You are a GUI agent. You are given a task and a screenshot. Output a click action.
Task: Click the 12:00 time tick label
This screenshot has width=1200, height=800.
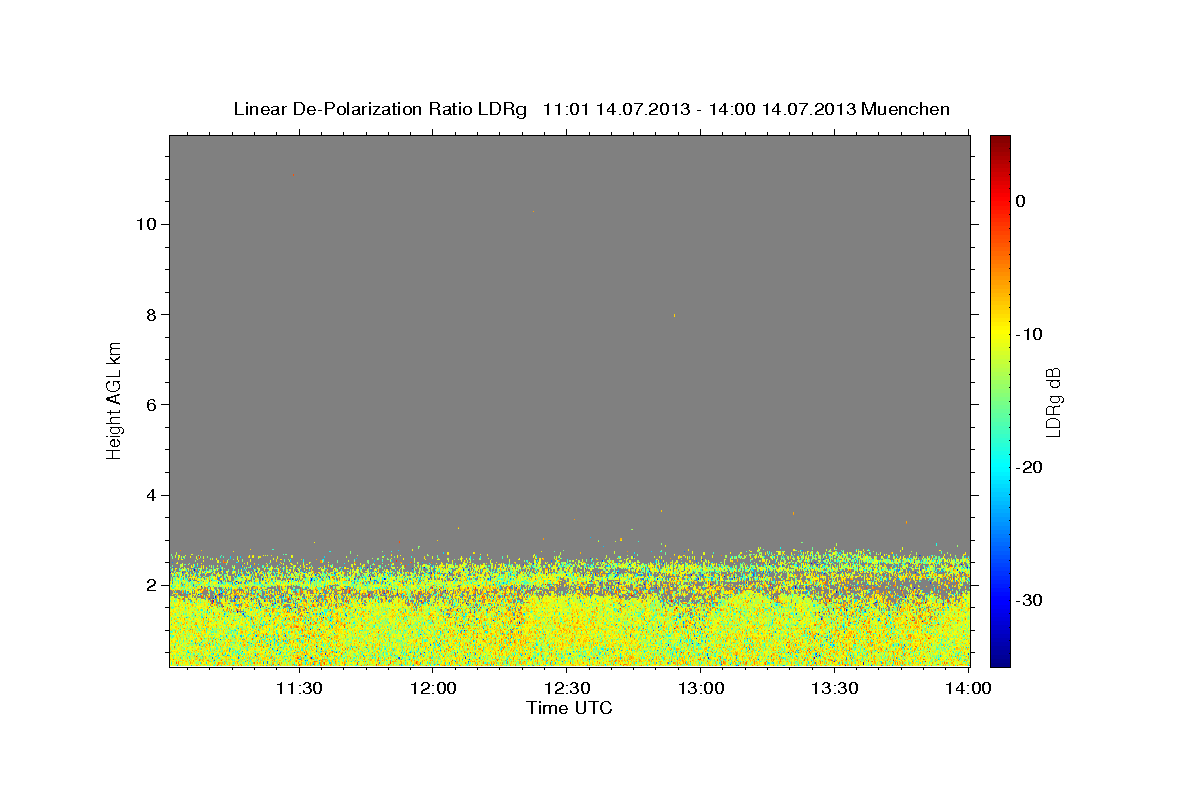point(433,688)
